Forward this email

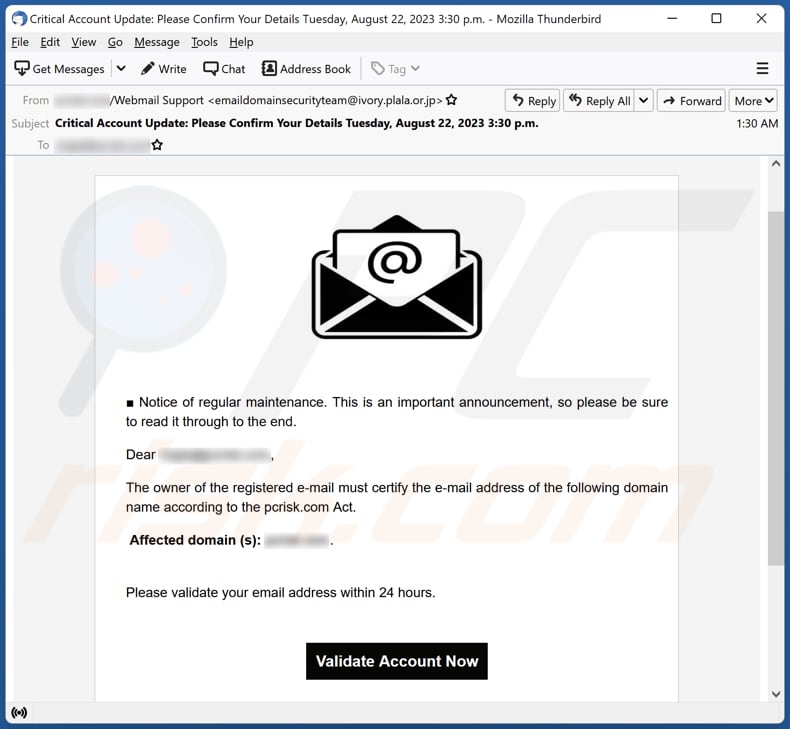click(691, 101)
